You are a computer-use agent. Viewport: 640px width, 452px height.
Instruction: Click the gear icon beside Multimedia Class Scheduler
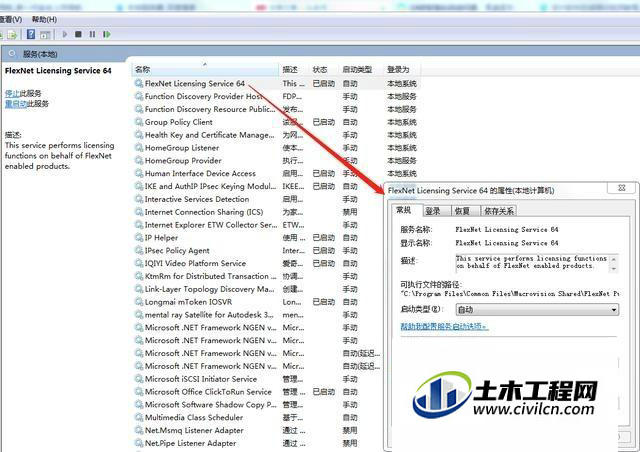tap(139, 417)
